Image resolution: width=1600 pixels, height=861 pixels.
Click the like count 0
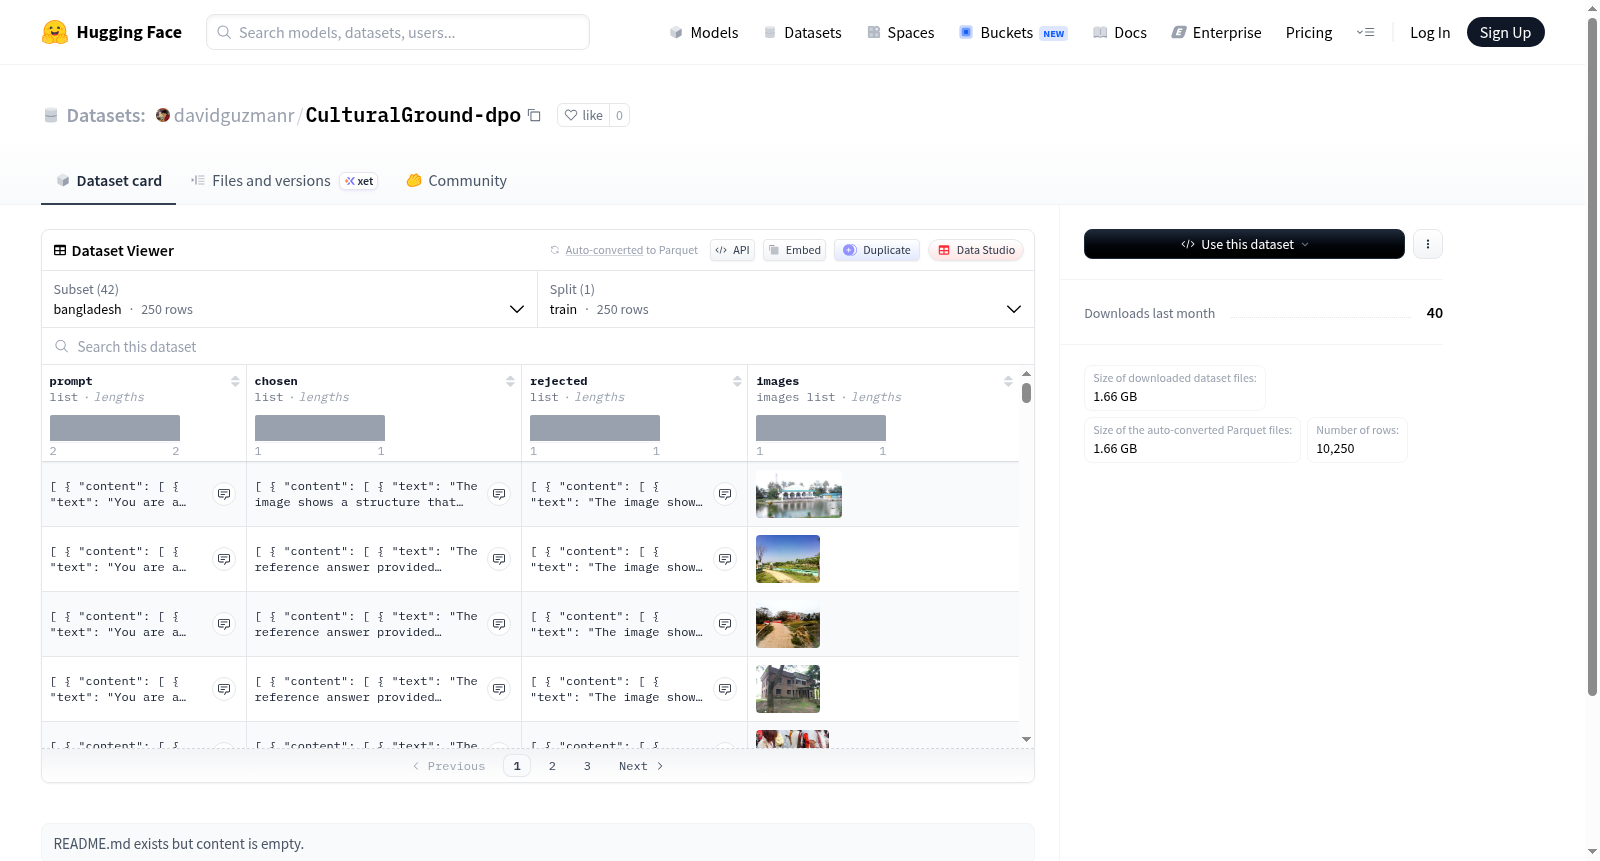point(619,115)
